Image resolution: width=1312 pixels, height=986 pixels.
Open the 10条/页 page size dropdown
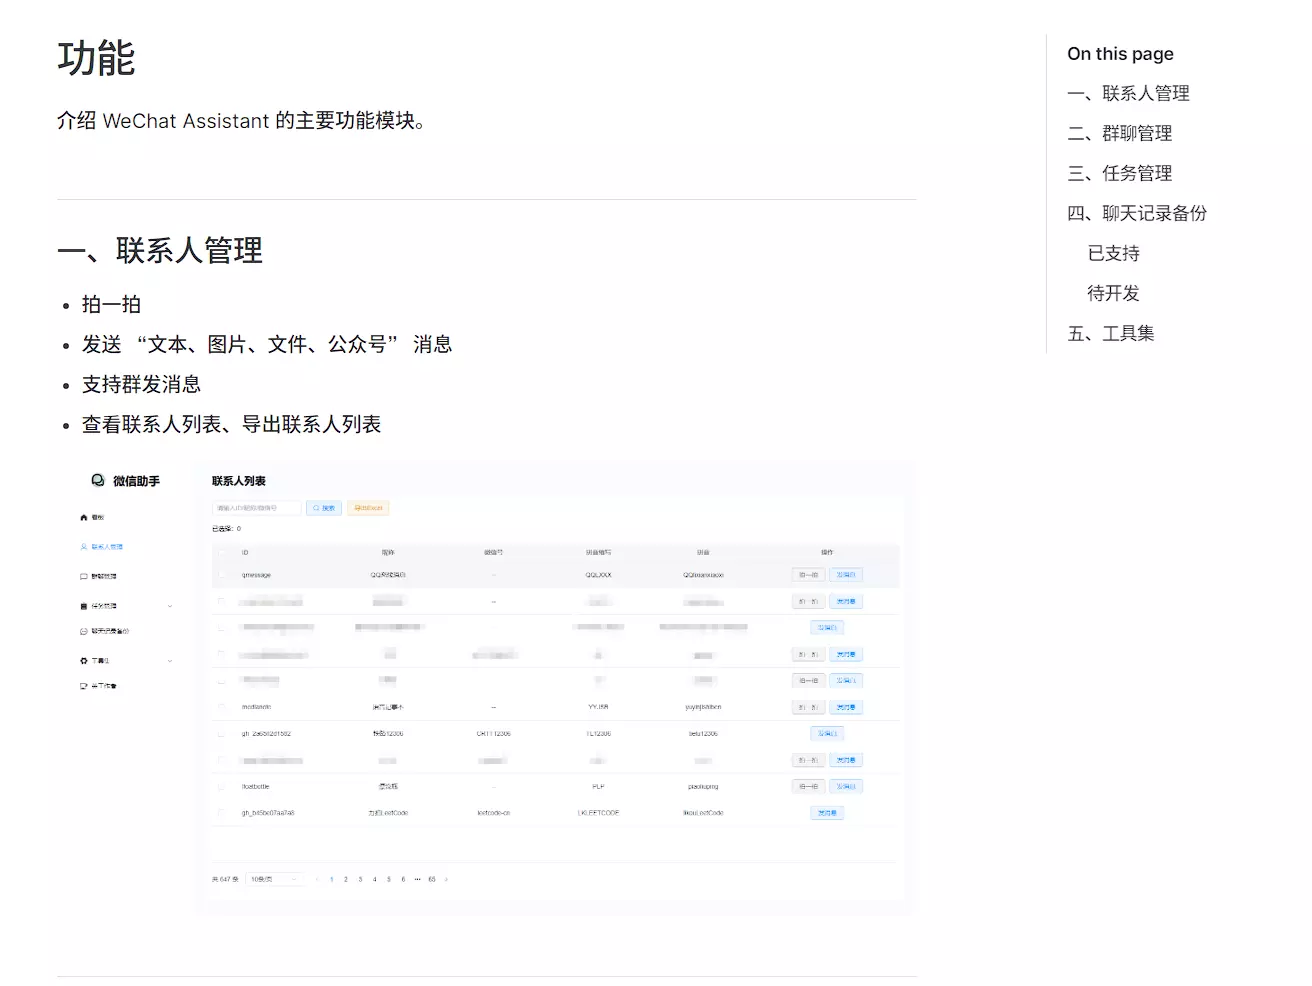click(274, 880)
